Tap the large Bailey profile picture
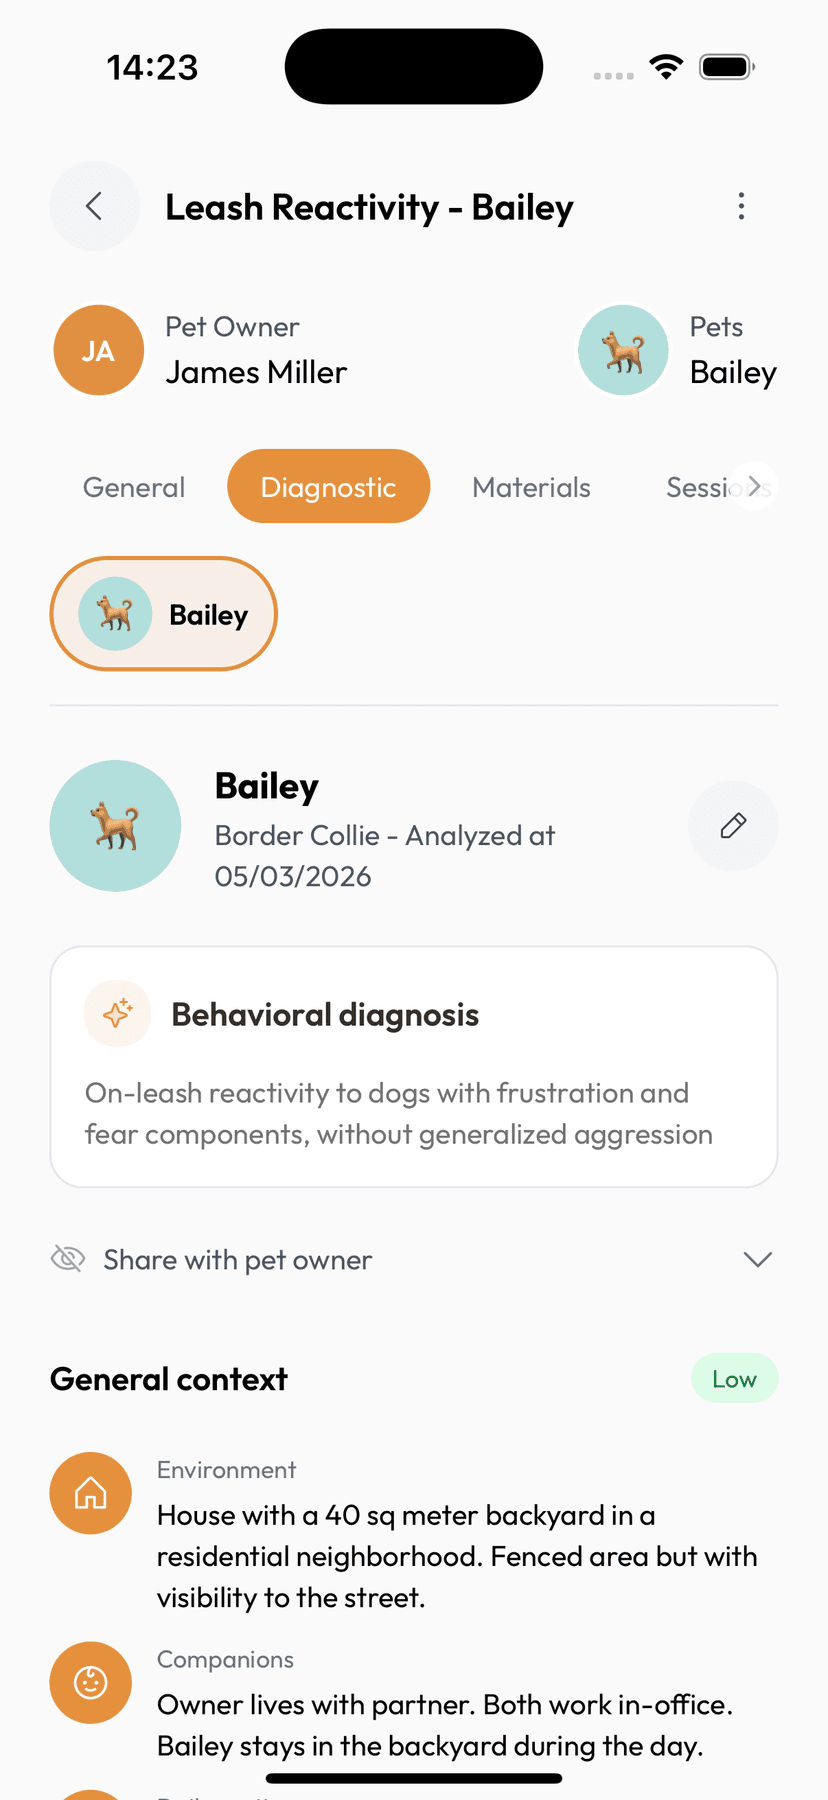The image size is (828, 1800). [x=115, y=826]
